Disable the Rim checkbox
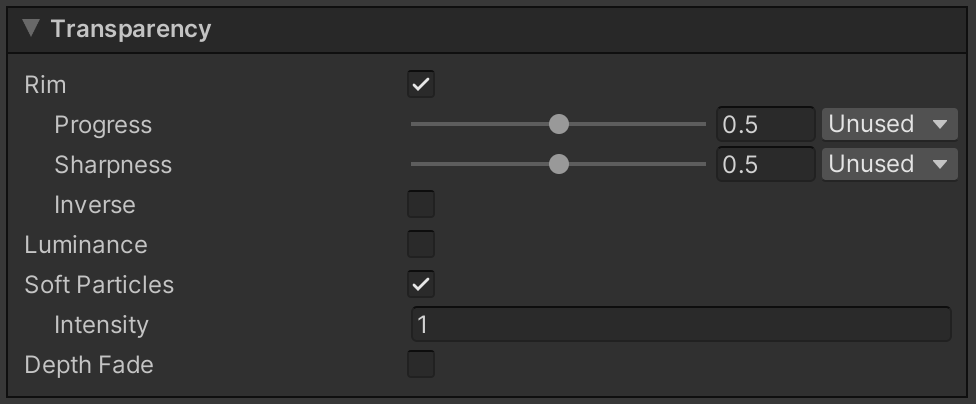This screenshot has width=976, height=404. (421, 85)
